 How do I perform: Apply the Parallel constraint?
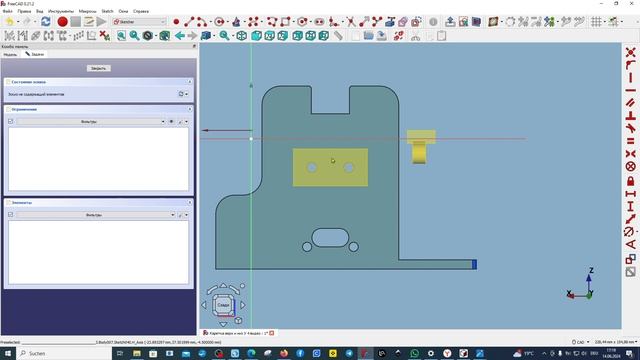point(631,103)
